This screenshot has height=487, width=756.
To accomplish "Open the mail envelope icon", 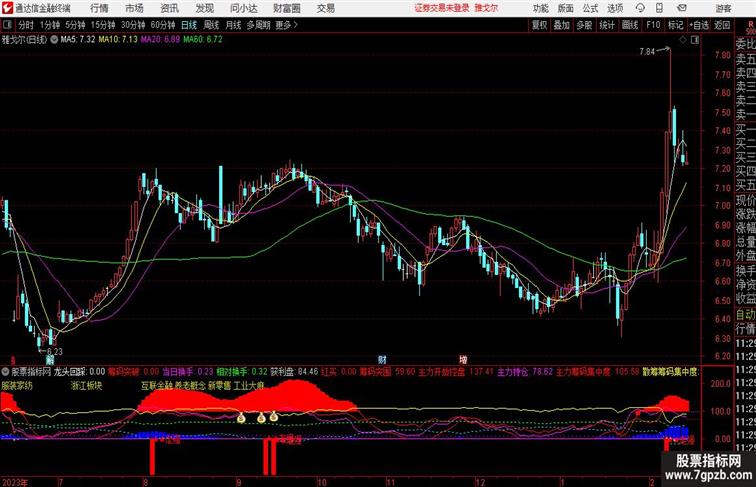I will 682,8.
